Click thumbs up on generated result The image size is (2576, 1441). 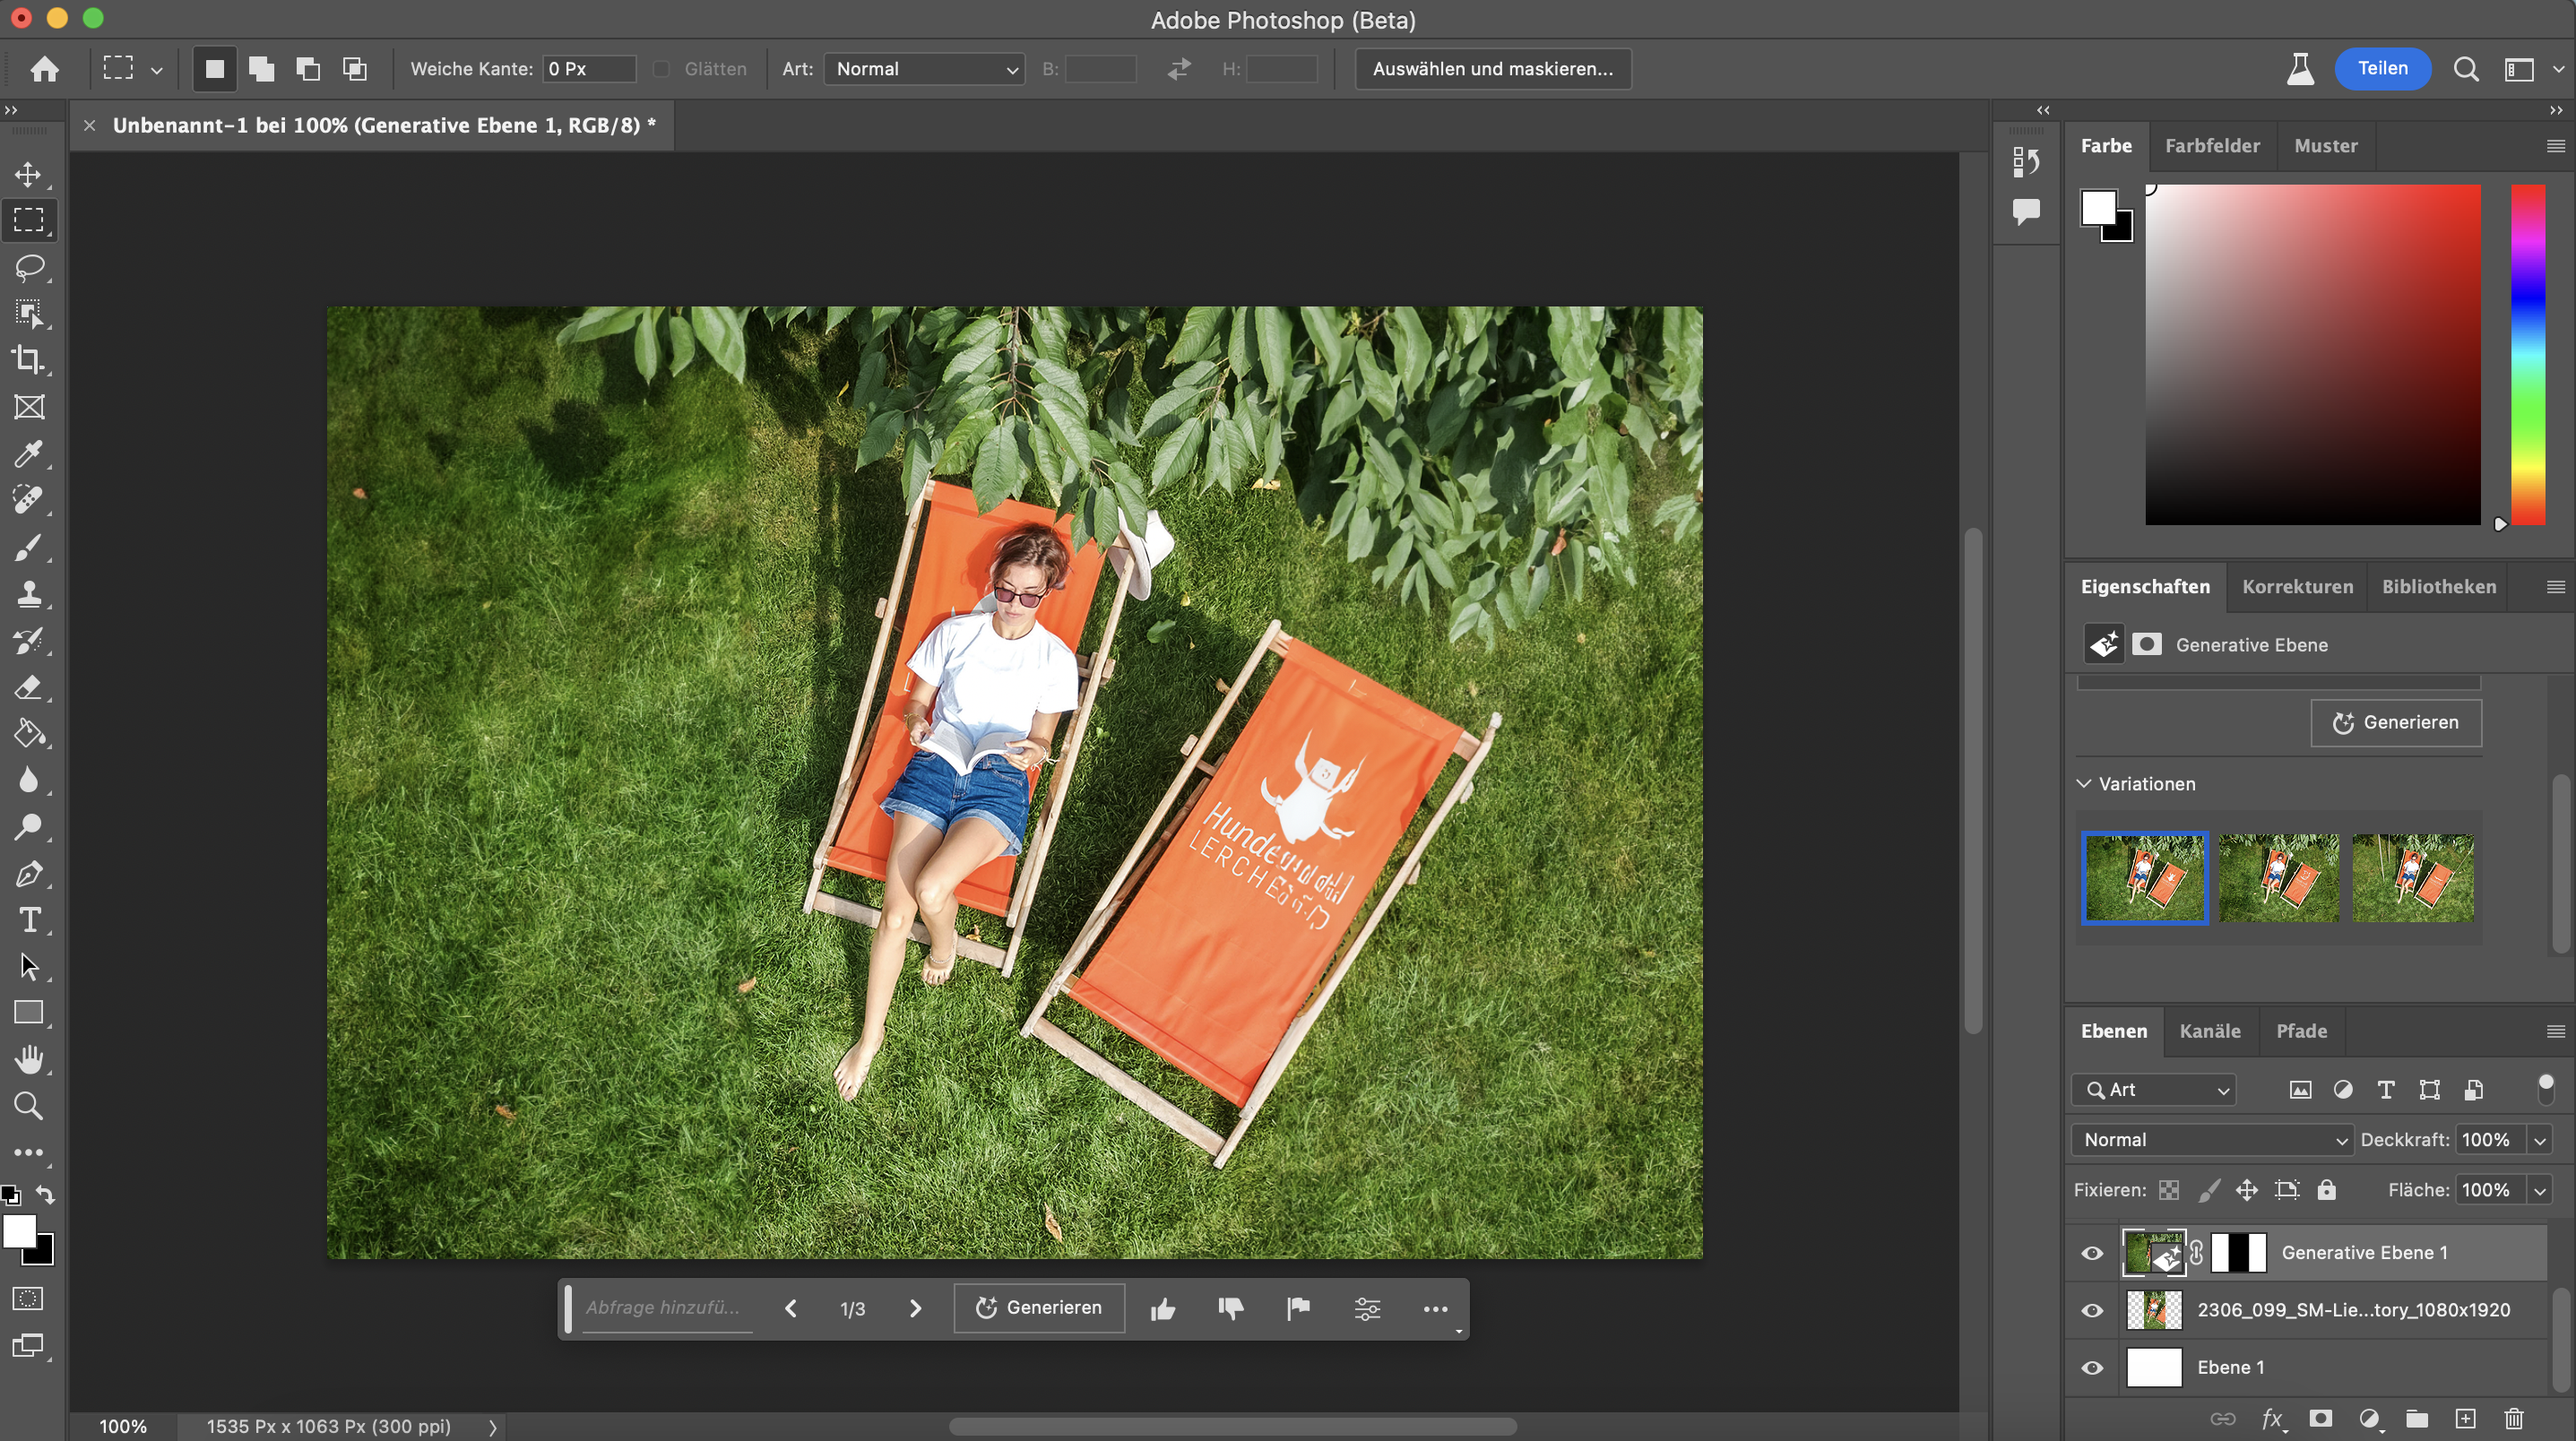1162,1309
